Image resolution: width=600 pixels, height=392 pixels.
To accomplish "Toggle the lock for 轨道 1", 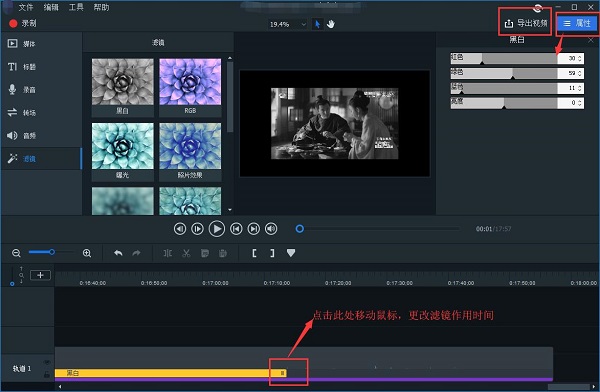I will [x=47, y=375].
